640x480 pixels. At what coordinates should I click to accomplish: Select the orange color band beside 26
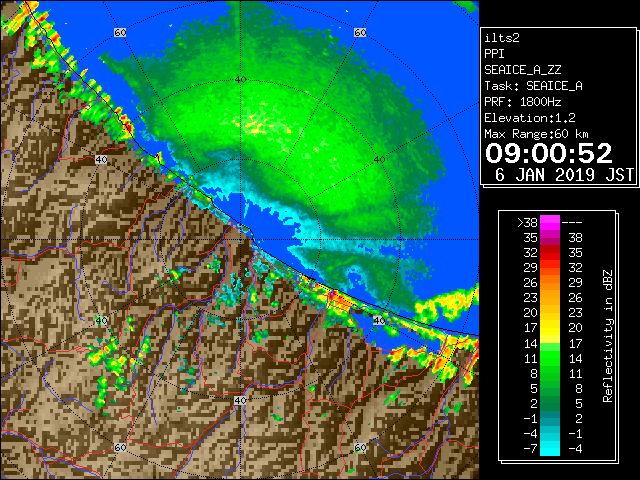(550, 283)
